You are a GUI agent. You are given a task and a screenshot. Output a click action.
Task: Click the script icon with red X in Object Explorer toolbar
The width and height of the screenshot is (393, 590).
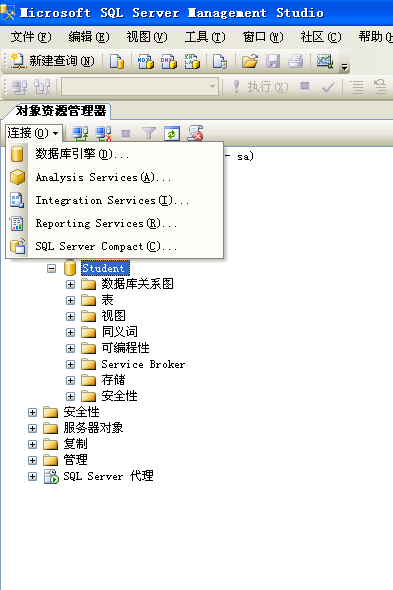(x=195, y=133)
